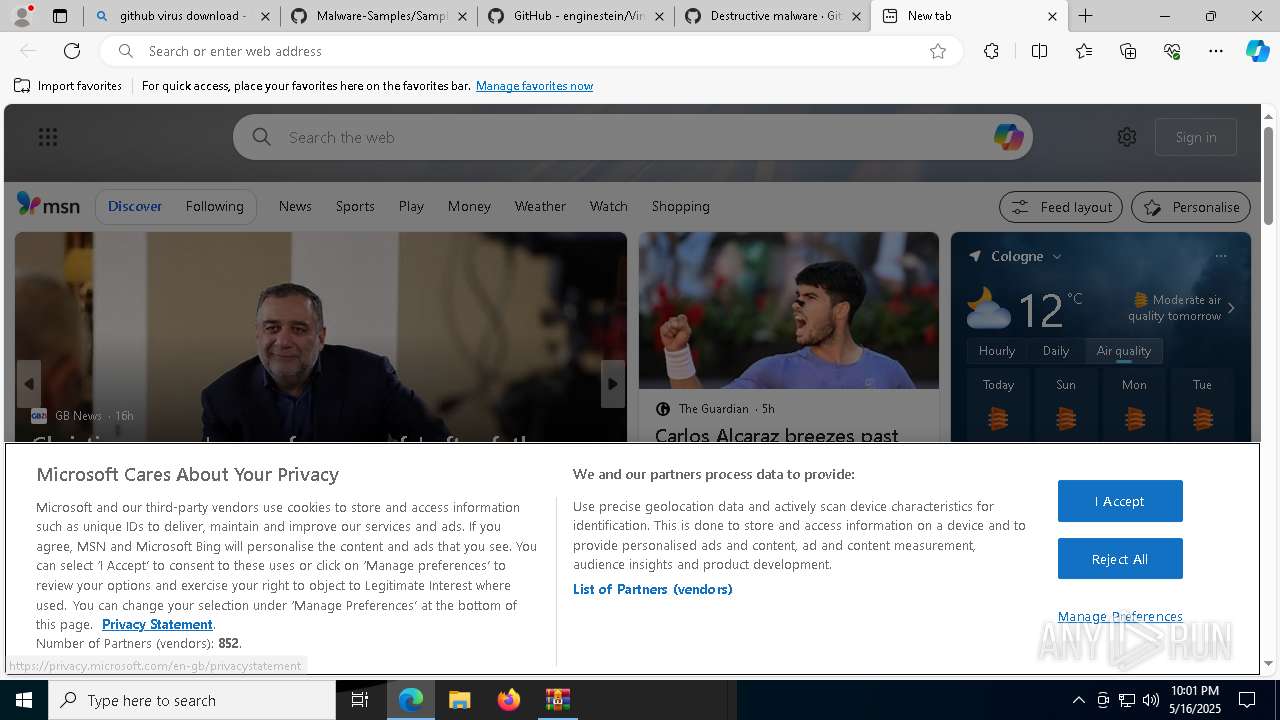Open the tab actions menu icon
The image size is (1280, 720).
(60, 16)
